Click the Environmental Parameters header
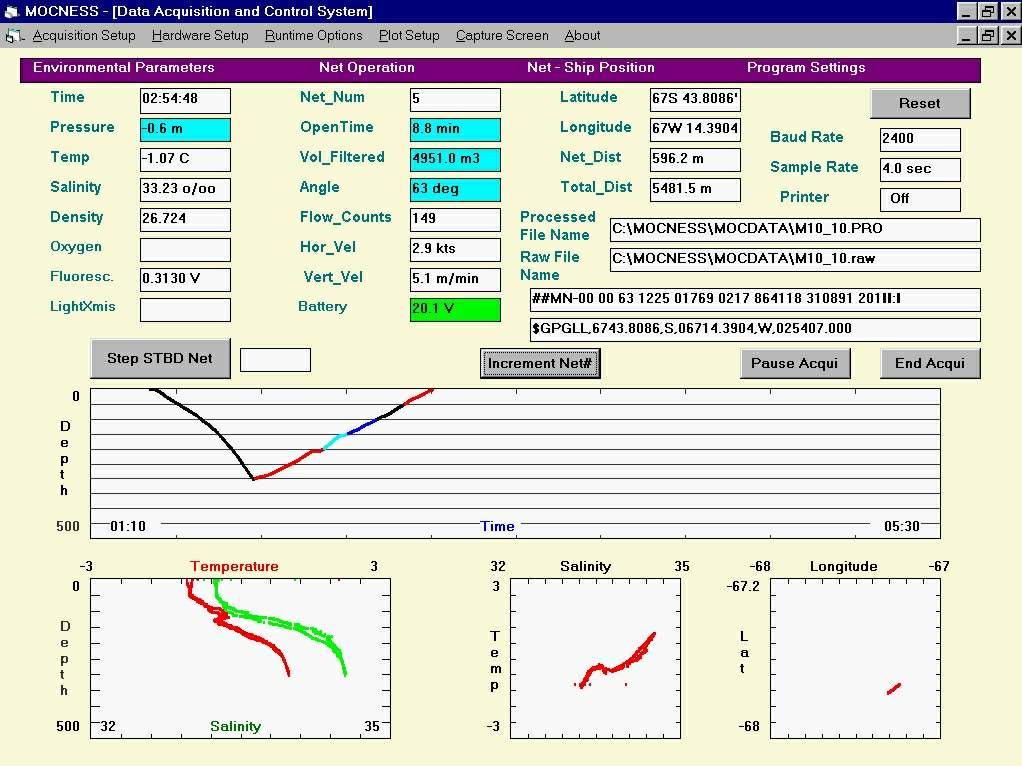Viewport: 1022px width, 766px height. point(124,68)
